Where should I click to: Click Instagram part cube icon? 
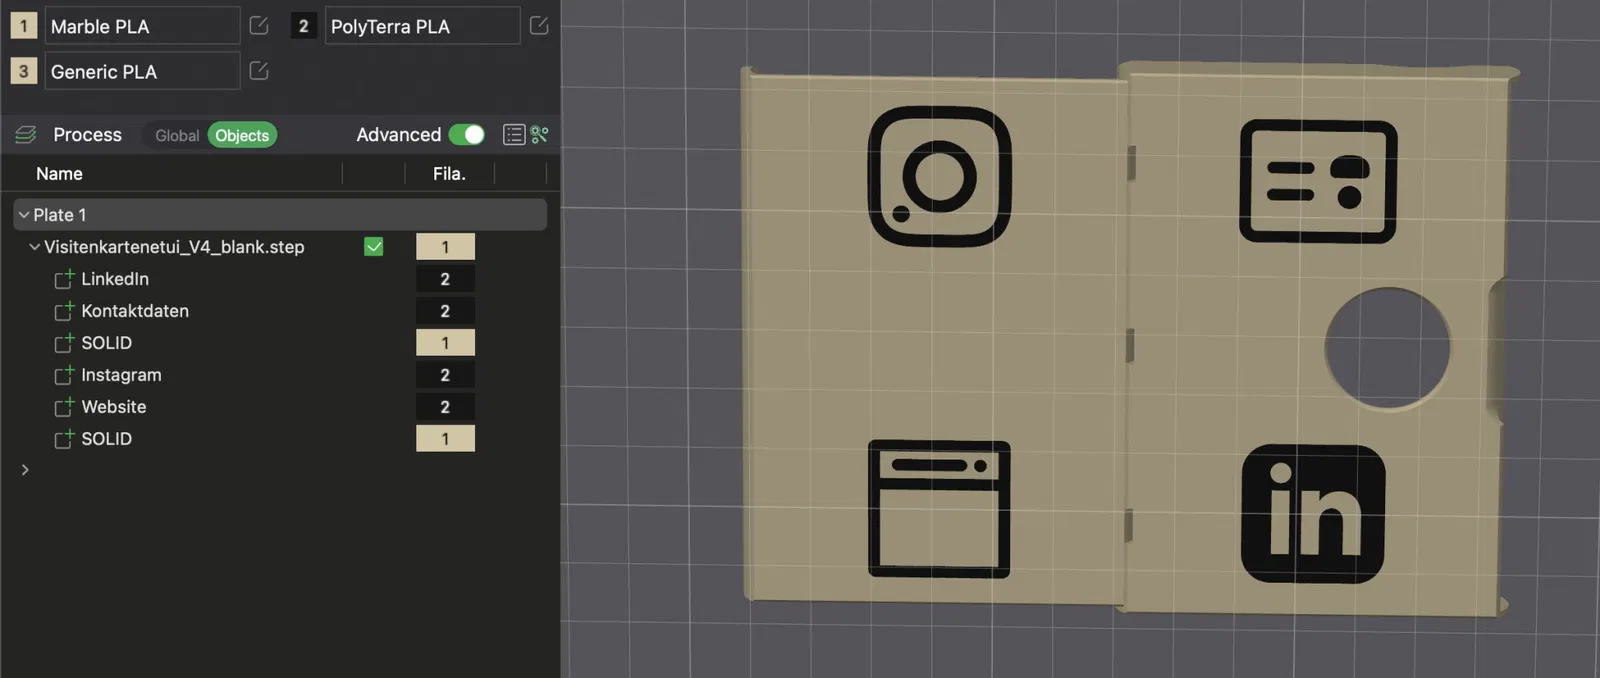64,375
